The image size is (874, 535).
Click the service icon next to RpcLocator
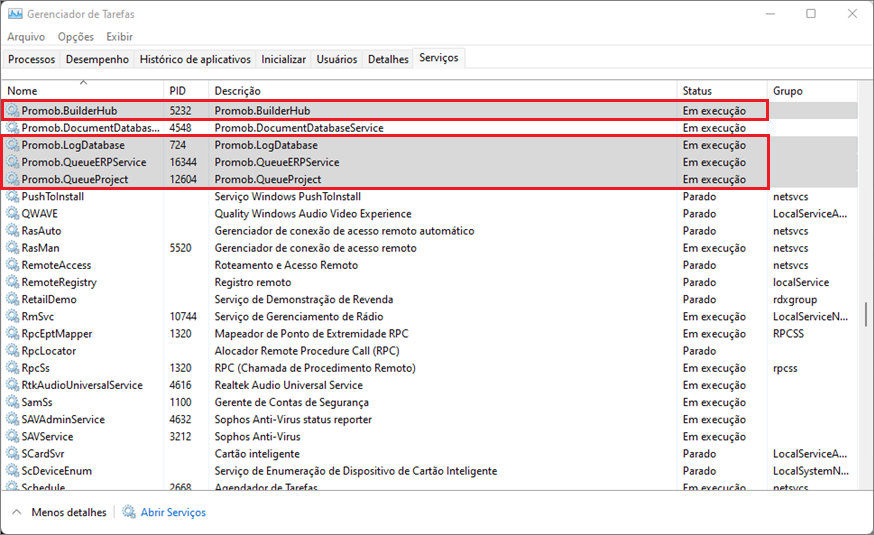click(12, 351)
